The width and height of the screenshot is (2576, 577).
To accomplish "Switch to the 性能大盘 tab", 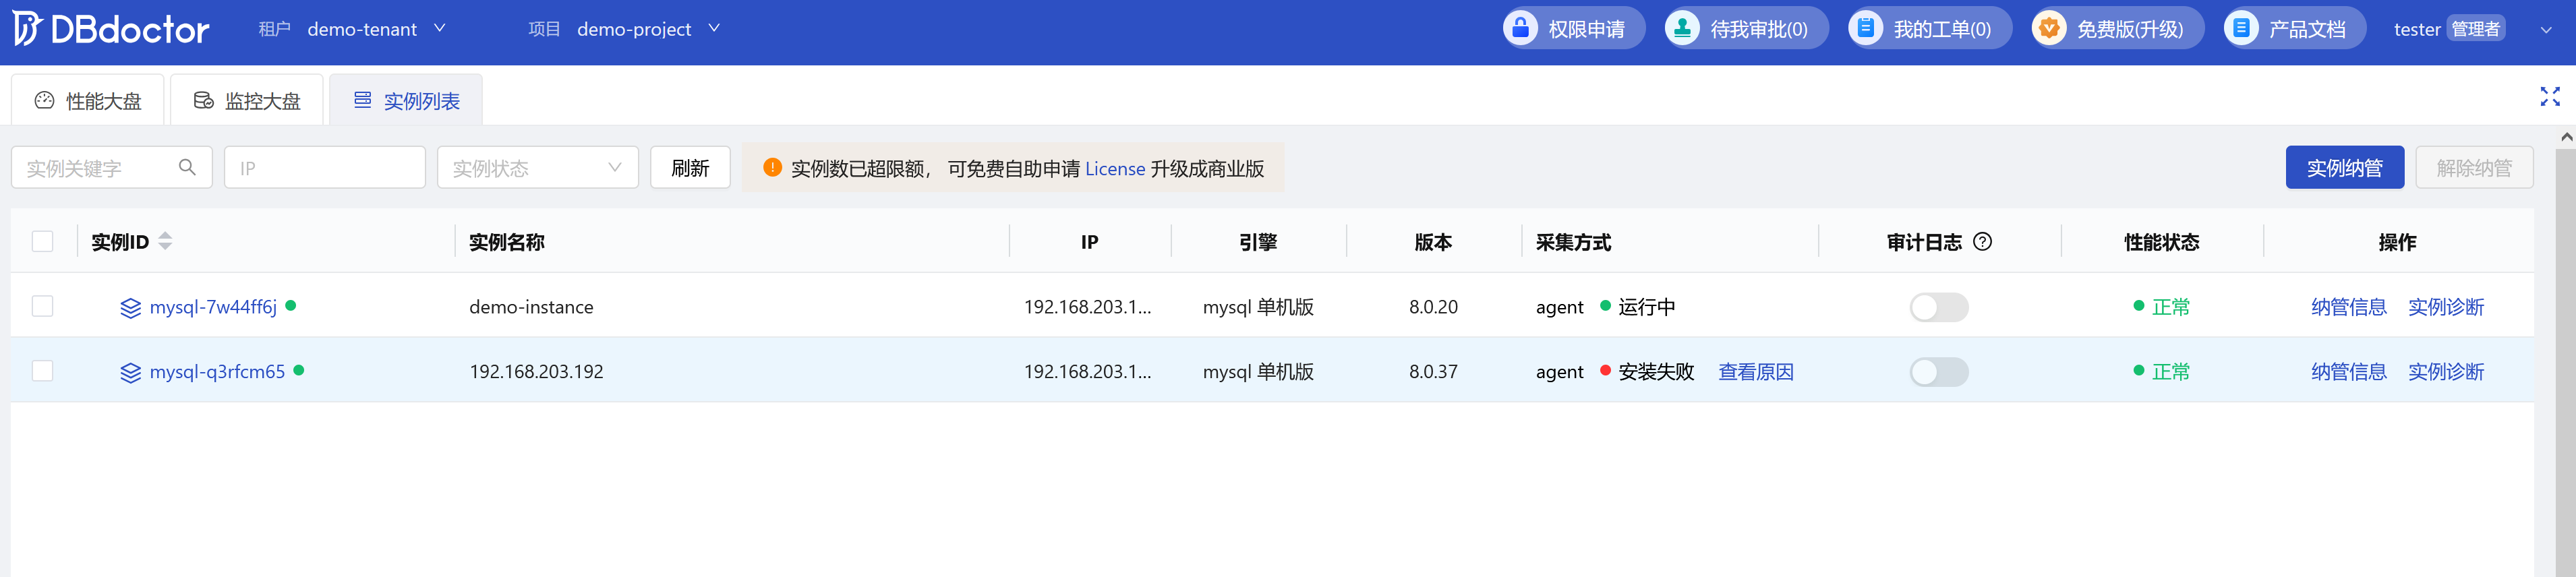I will (x=88, y=100).
